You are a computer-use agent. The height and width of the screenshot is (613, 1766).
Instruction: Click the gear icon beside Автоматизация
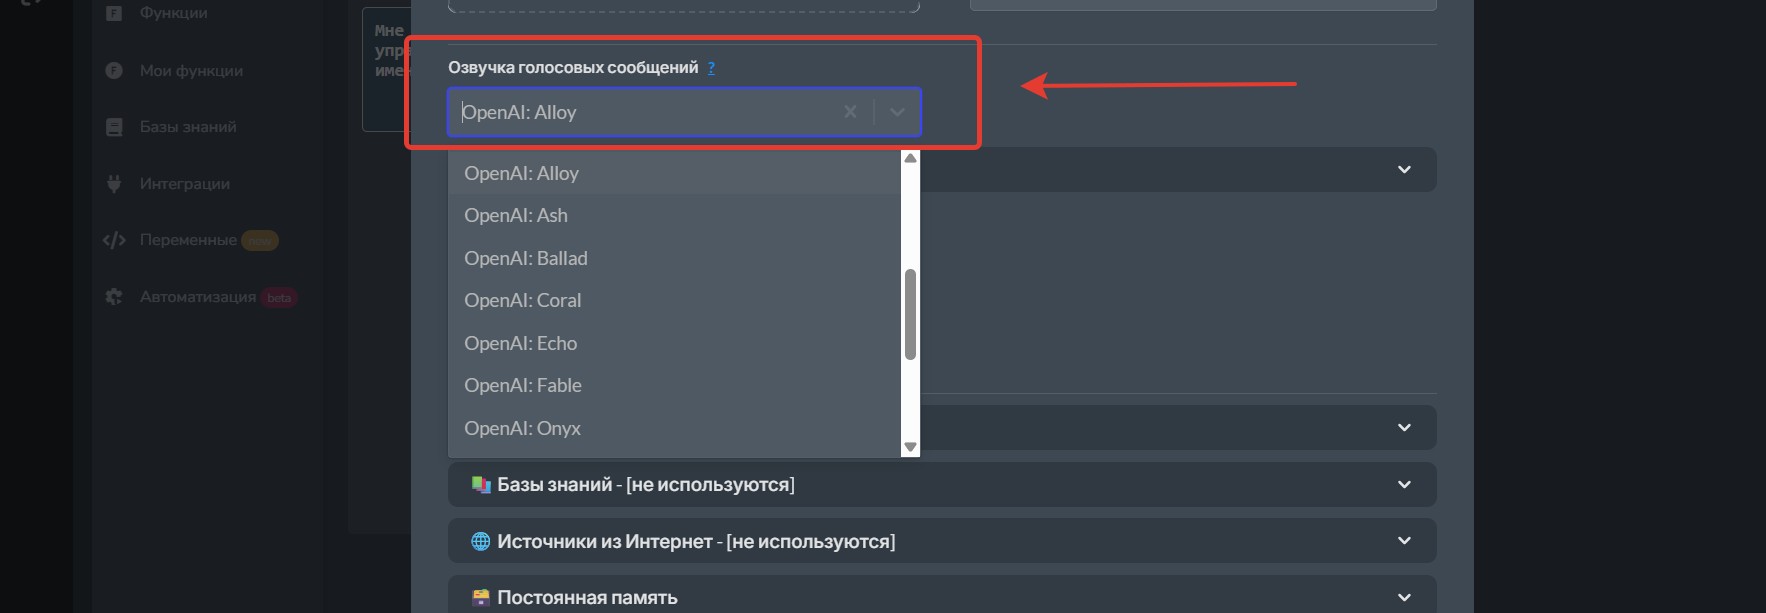[114, 297]
